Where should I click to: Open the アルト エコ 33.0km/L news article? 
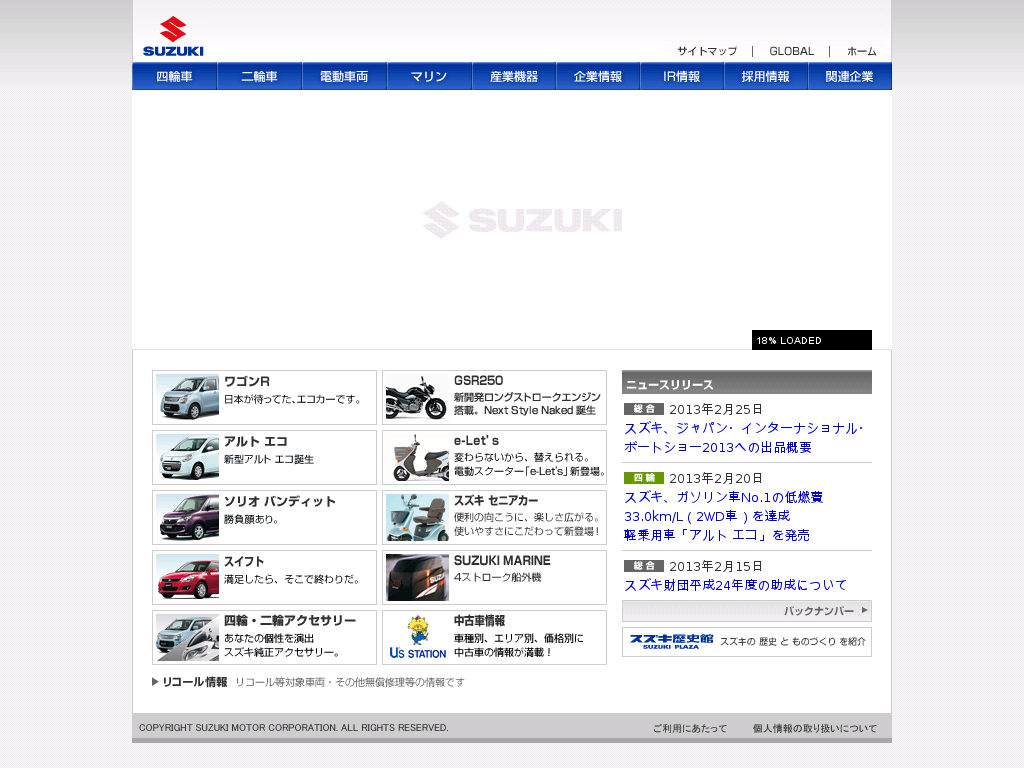pyautogui.click(x=724, y=516)
